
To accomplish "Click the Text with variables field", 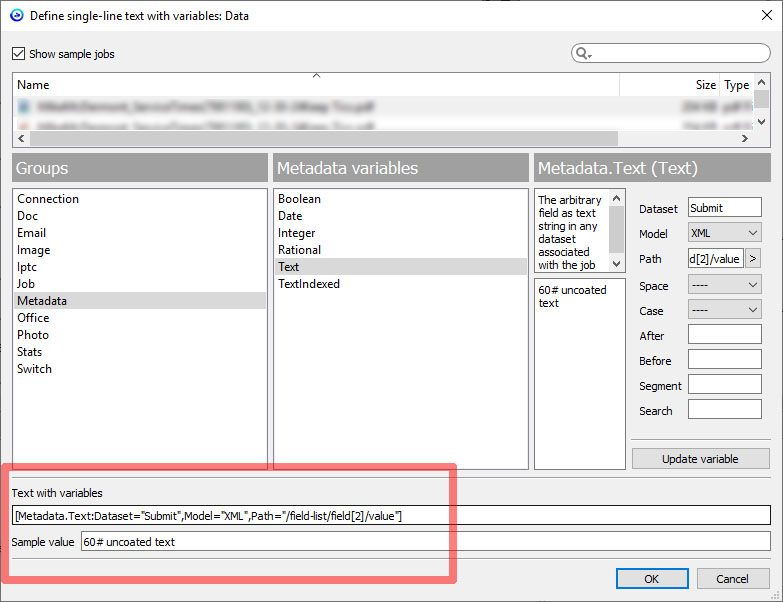I will pos(390,515).
